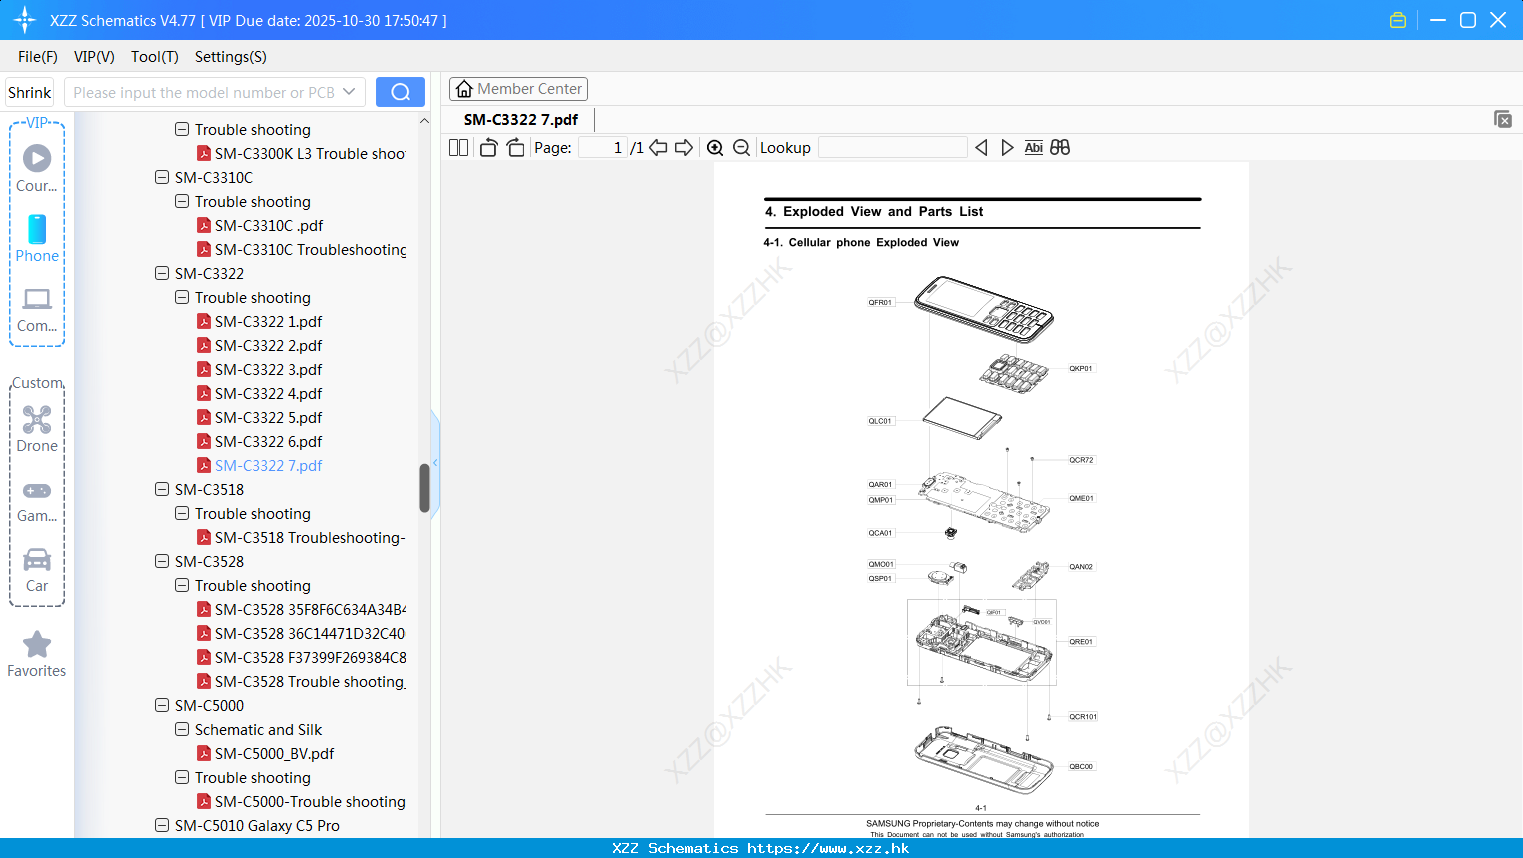Go to next page arrow

[684, 147]
